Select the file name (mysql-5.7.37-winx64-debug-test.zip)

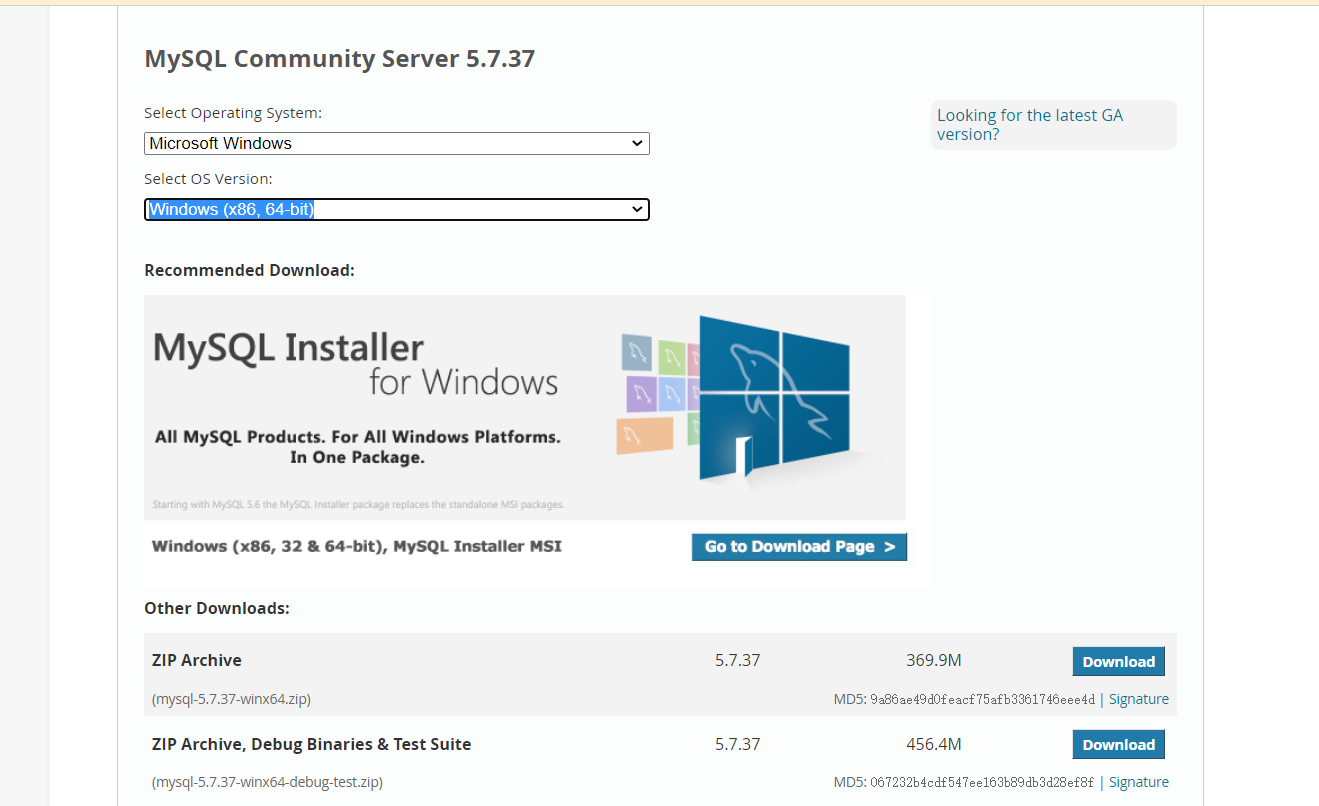pyautogui.click(x=267, y=783)
